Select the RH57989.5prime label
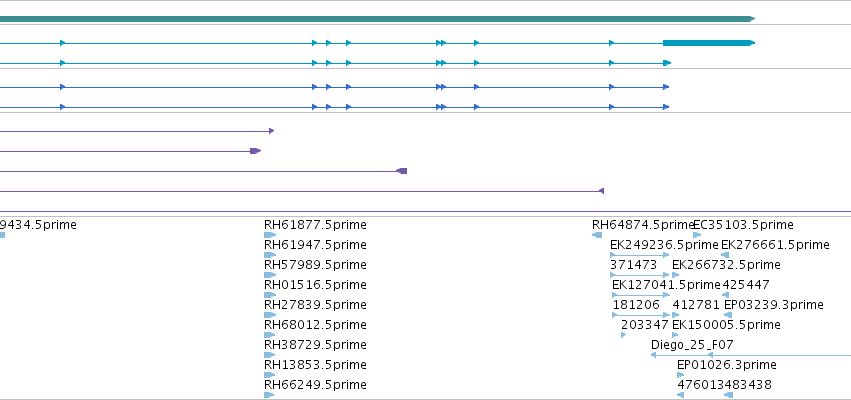 (315, 265)
